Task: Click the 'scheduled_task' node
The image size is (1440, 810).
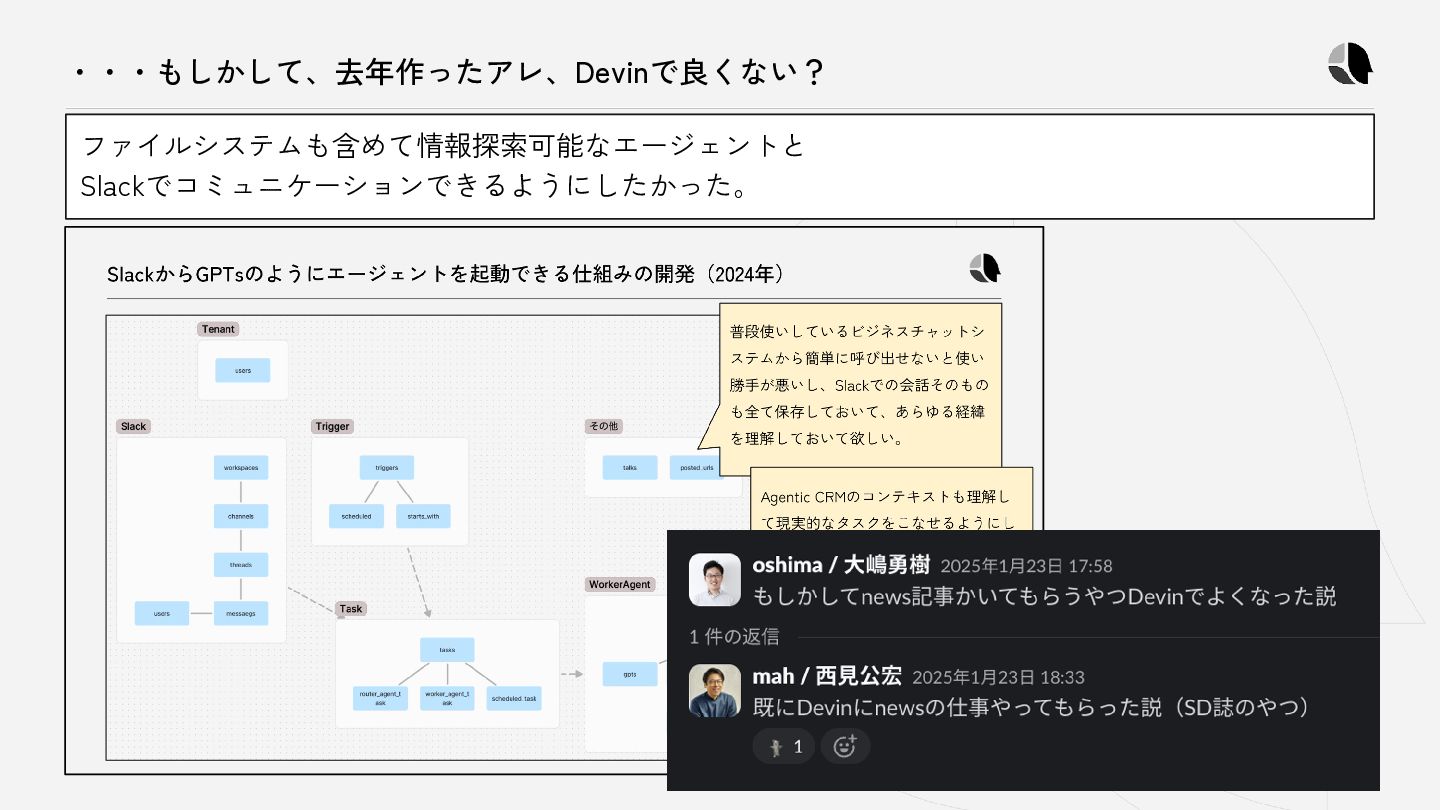Action: point(514,698)
